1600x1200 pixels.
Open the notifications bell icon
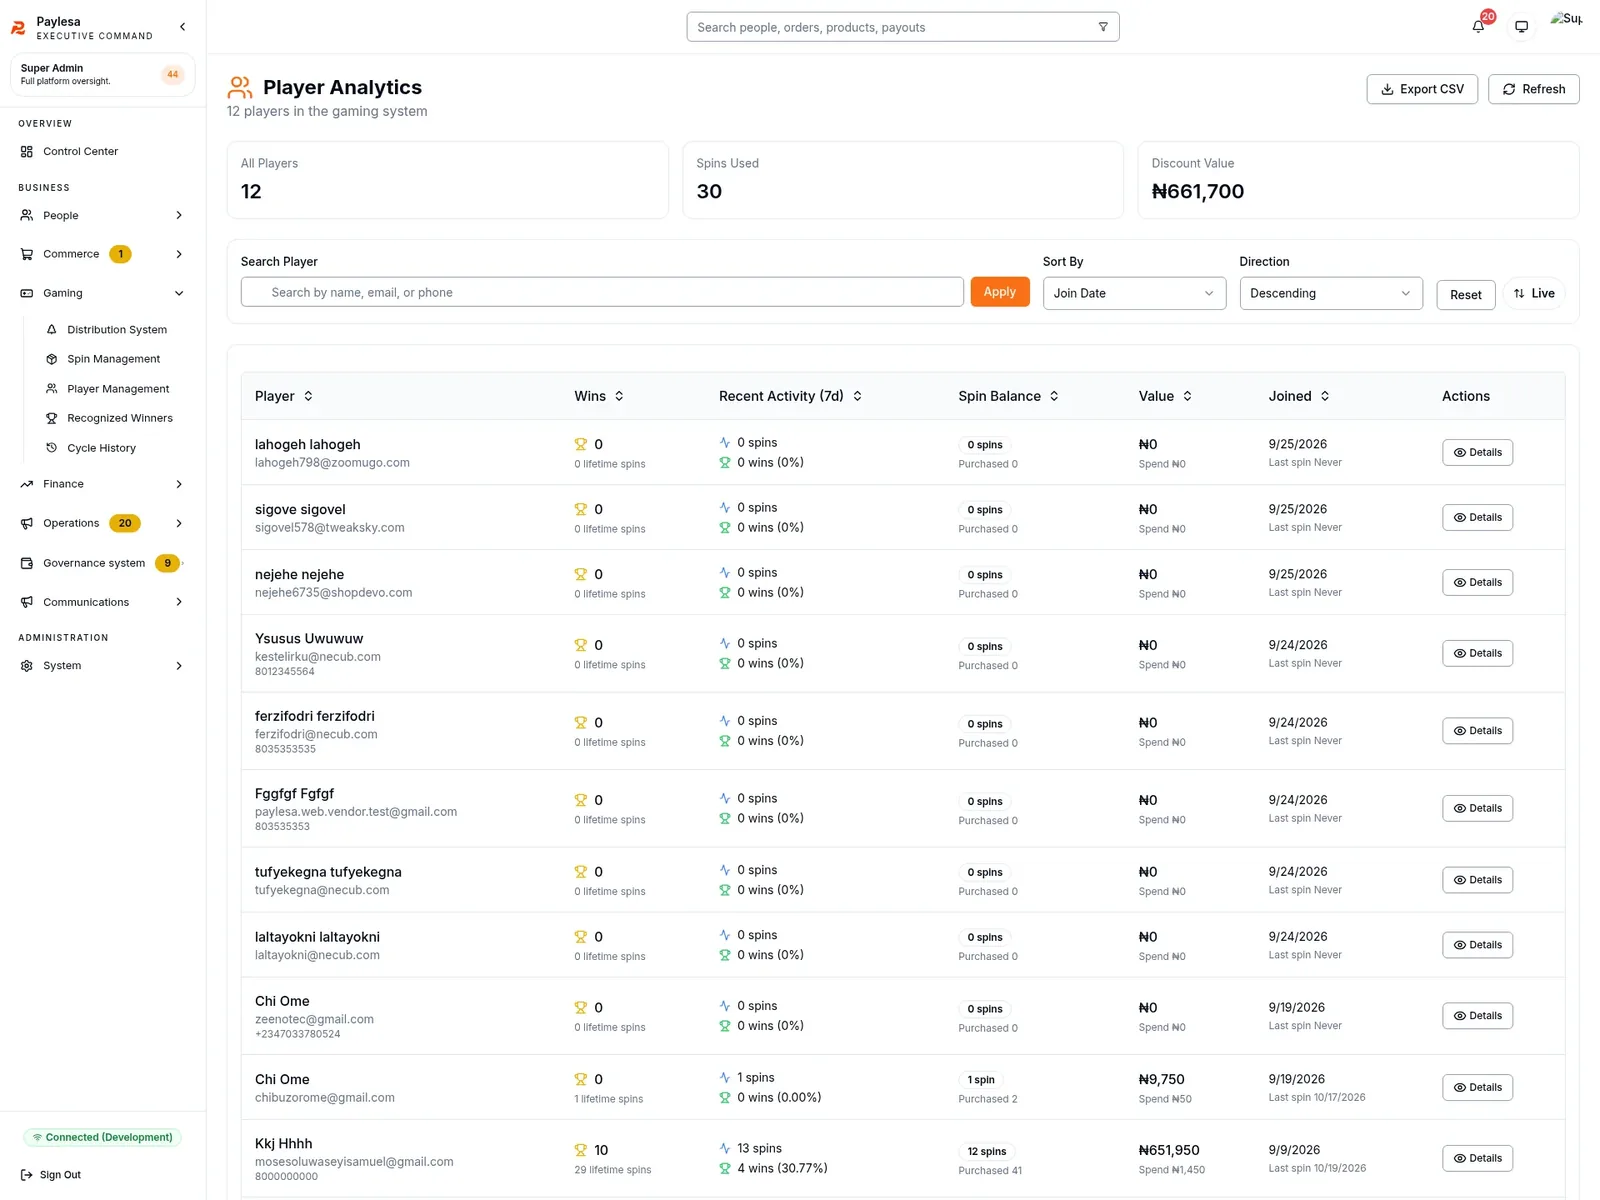pyautogui.click(x=1478, y=27)
